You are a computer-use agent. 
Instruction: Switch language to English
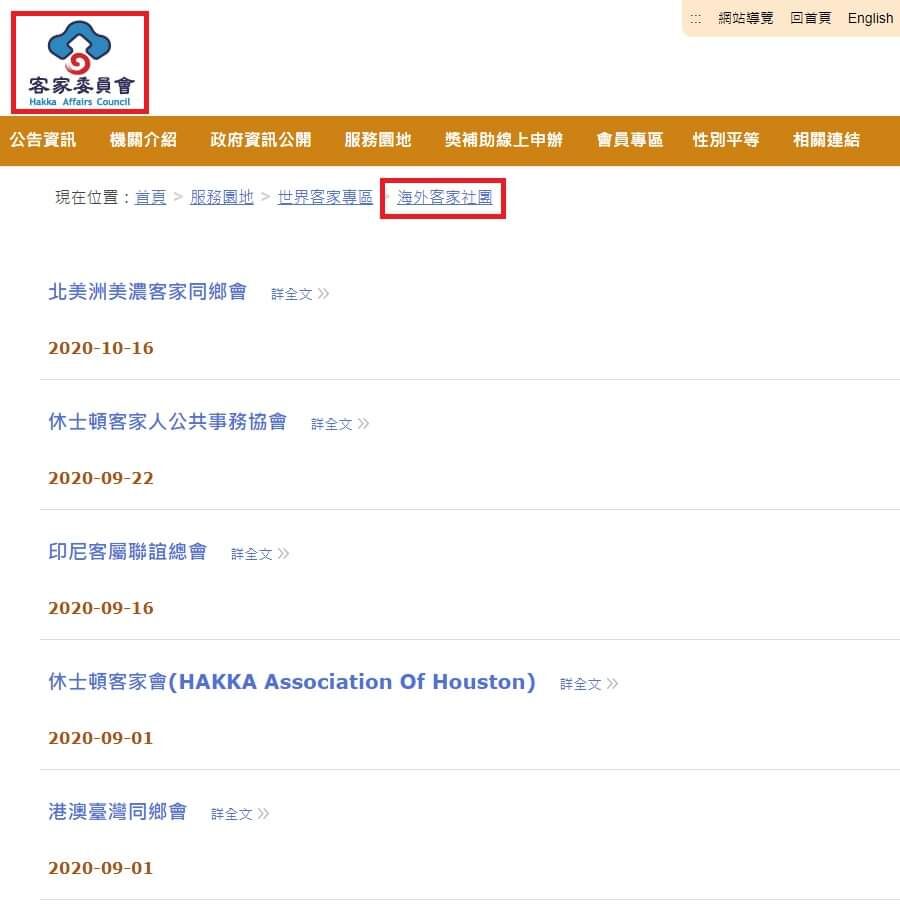[870, 18]
